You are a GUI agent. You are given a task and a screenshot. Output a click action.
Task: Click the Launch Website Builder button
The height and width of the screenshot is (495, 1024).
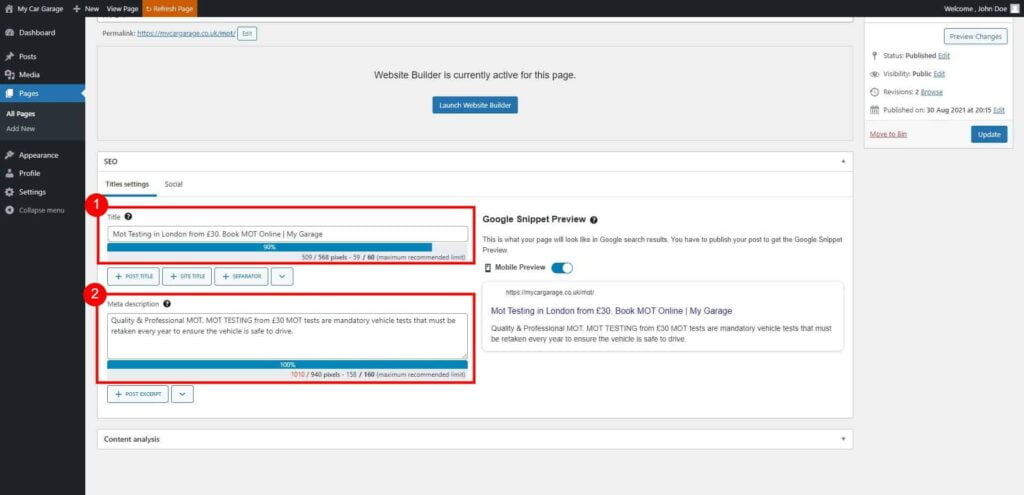(475, 105)
